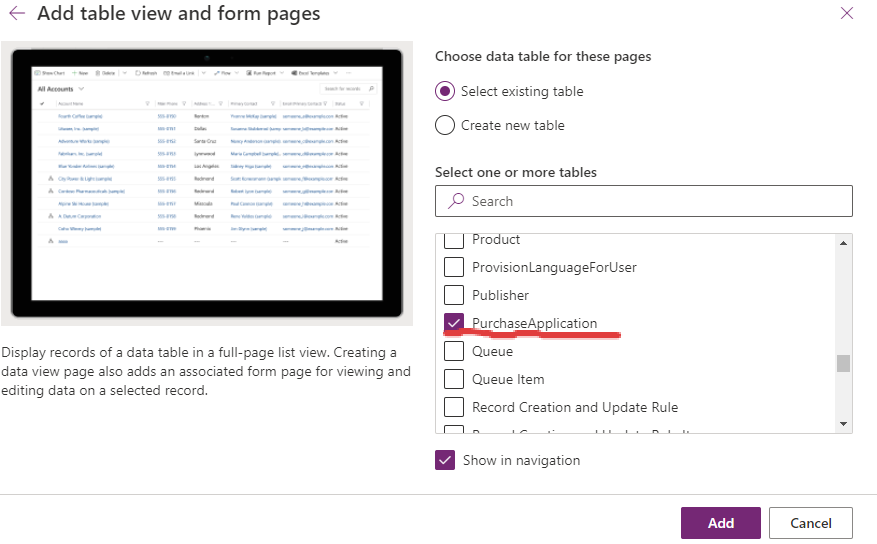The width and height of the screenshot is (877, 544).
Task: Close the dialog with X icon
Action: coord(847,14)
